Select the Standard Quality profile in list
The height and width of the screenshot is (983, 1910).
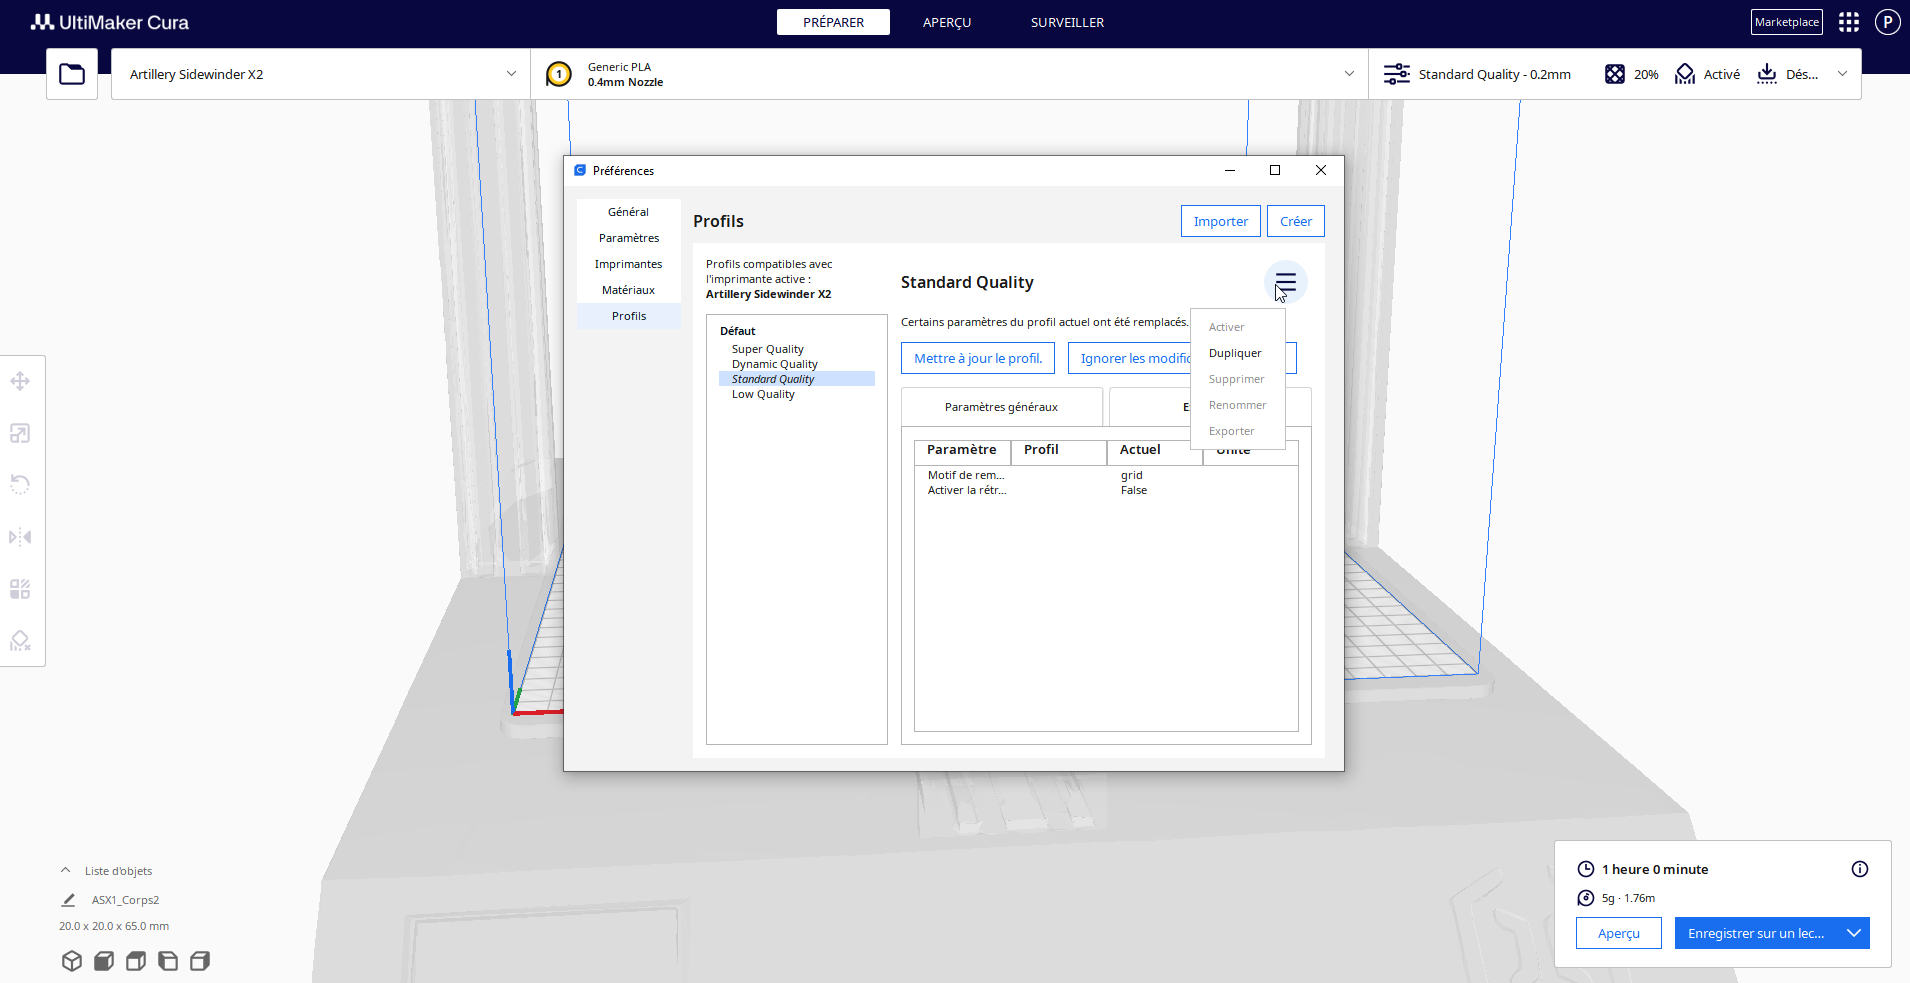click(x=796, y=379)
